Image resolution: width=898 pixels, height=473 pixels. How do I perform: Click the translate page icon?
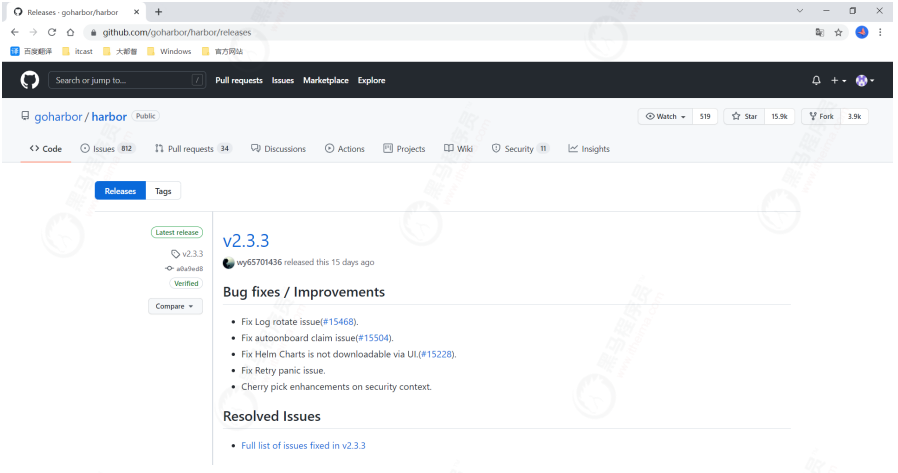point(820,33)
